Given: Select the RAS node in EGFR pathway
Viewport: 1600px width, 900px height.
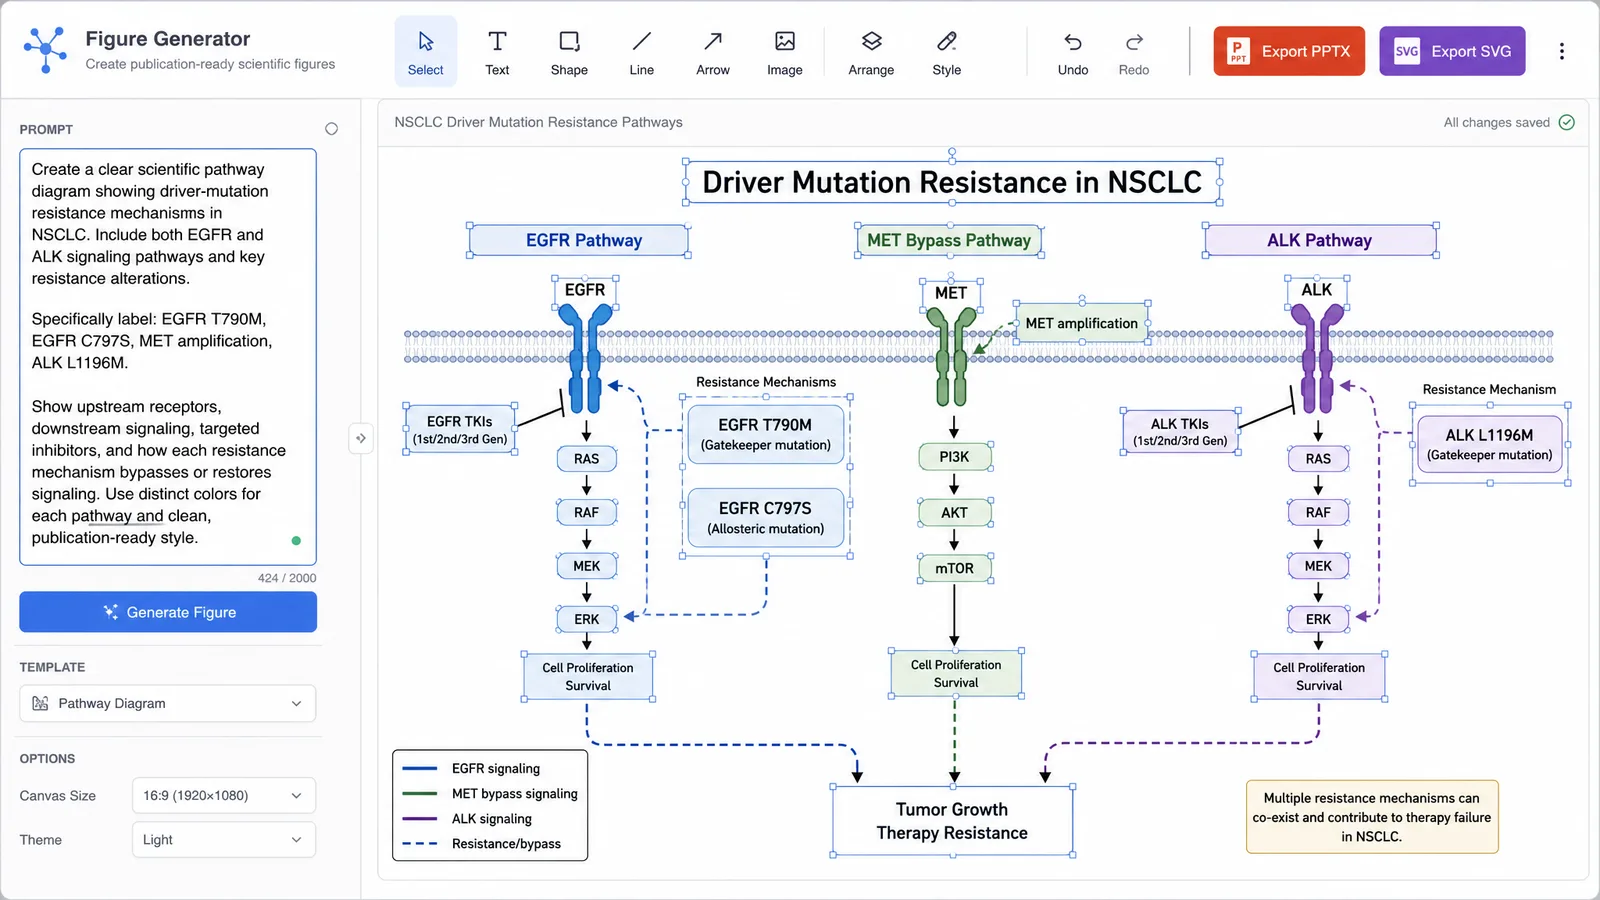Looking at the screenshot, I should (587, 459).
